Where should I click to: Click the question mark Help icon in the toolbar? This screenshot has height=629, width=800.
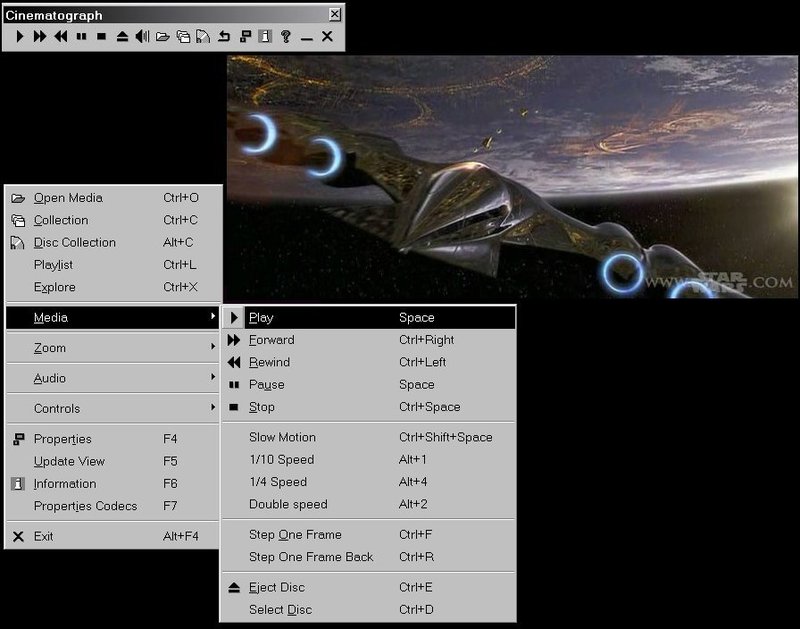click(x=286, y=36)
